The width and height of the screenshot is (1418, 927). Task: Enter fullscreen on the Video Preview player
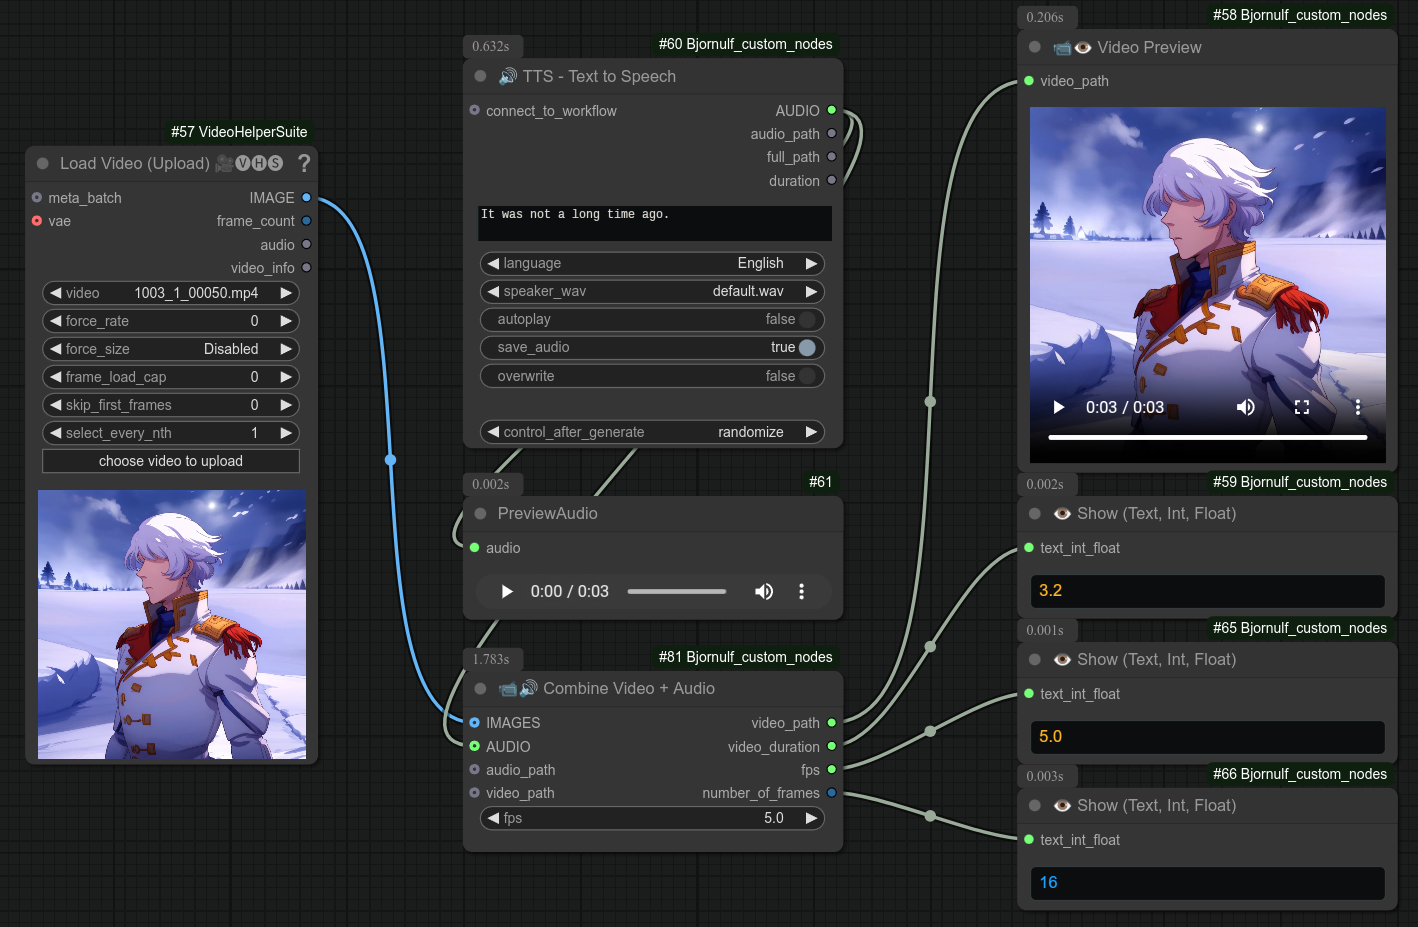point(1301,407)
